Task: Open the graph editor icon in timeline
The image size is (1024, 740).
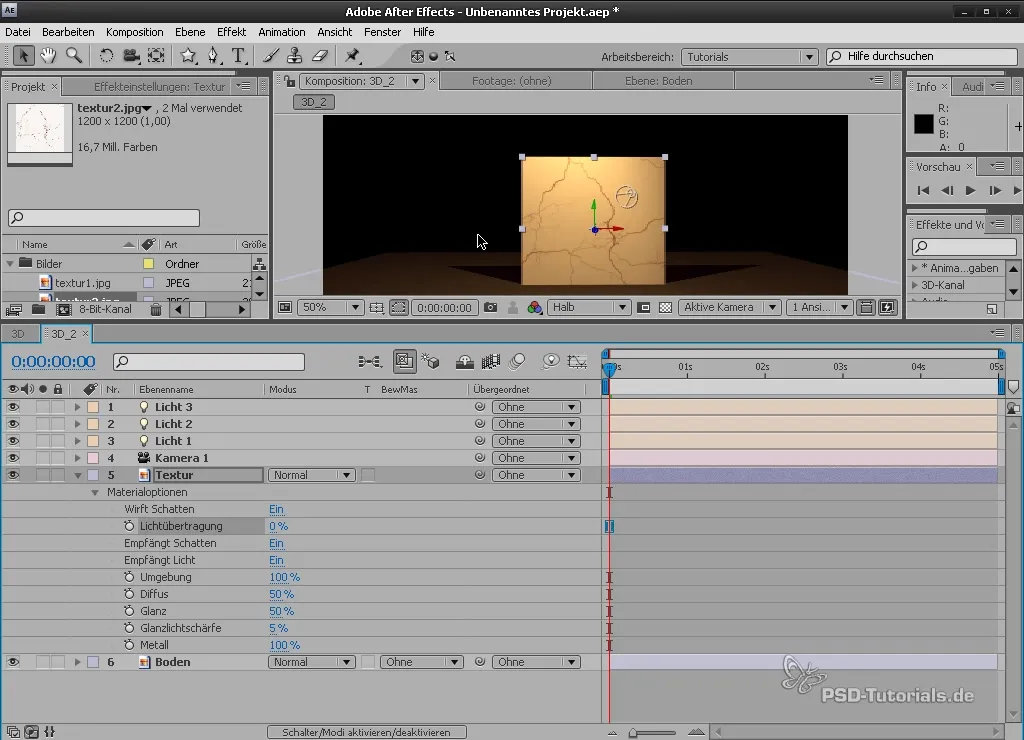Action: (x=577, y=361)
